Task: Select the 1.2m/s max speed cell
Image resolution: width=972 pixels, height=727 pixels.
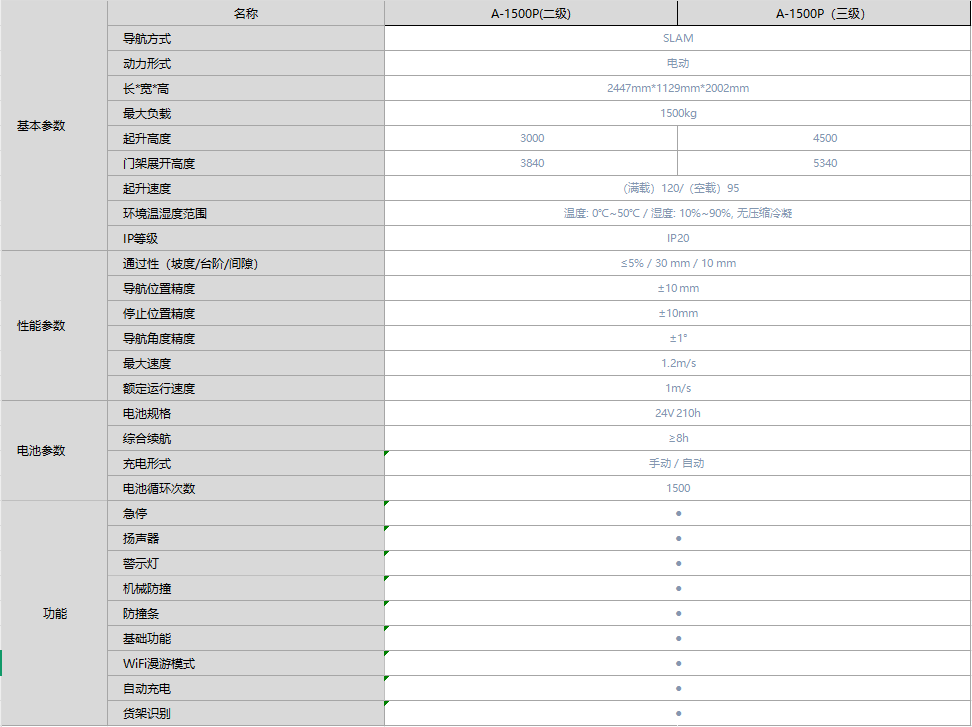Action: [677, 363]
